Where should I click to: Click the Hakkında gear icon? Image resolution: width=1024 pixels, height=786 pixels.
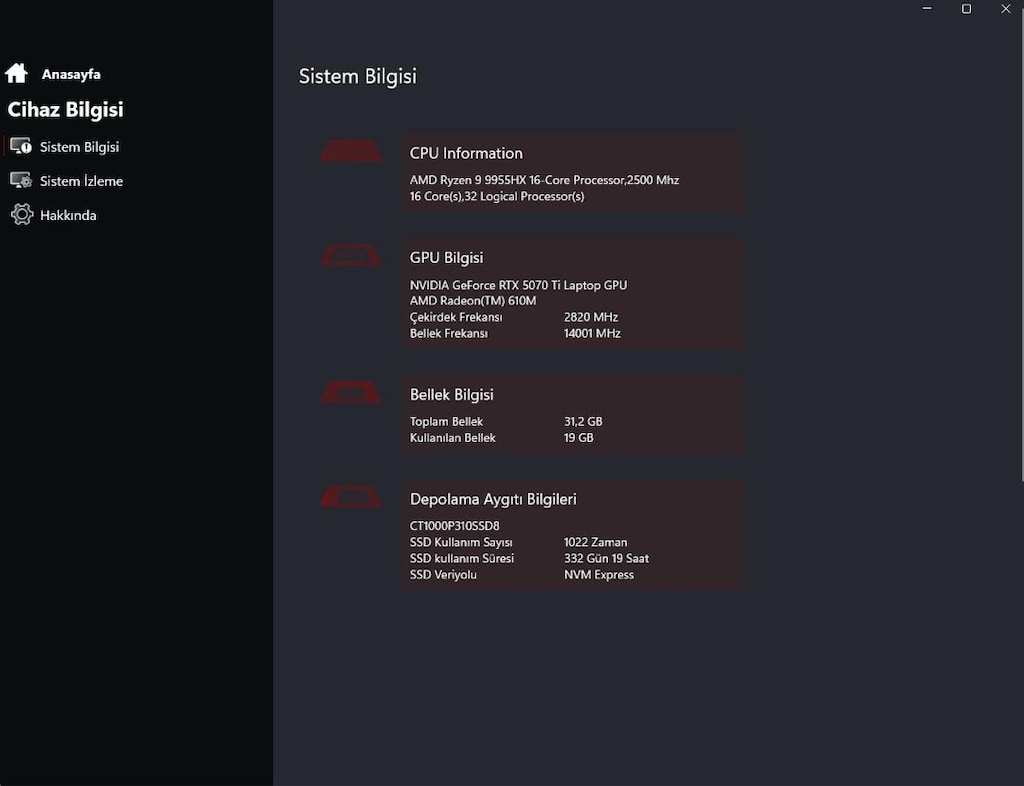pos(22,214)
